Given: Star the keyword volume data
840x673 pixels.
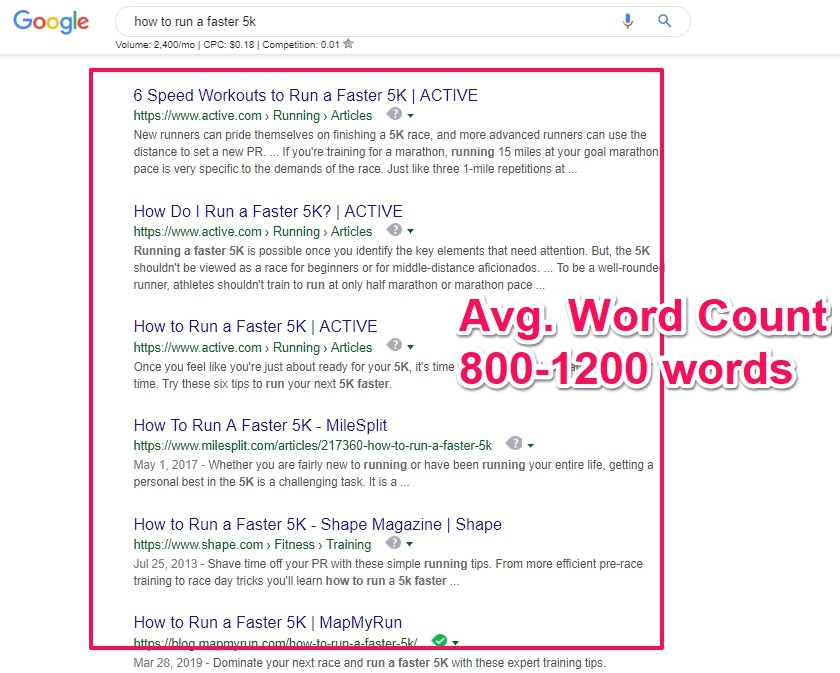Looking at the screenshot, I should [x=349, y=44].
